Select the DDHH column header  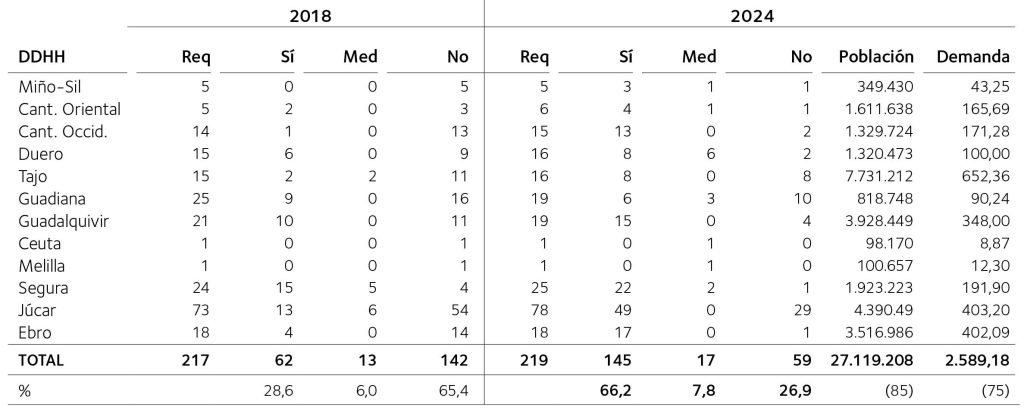pos(42,59)
